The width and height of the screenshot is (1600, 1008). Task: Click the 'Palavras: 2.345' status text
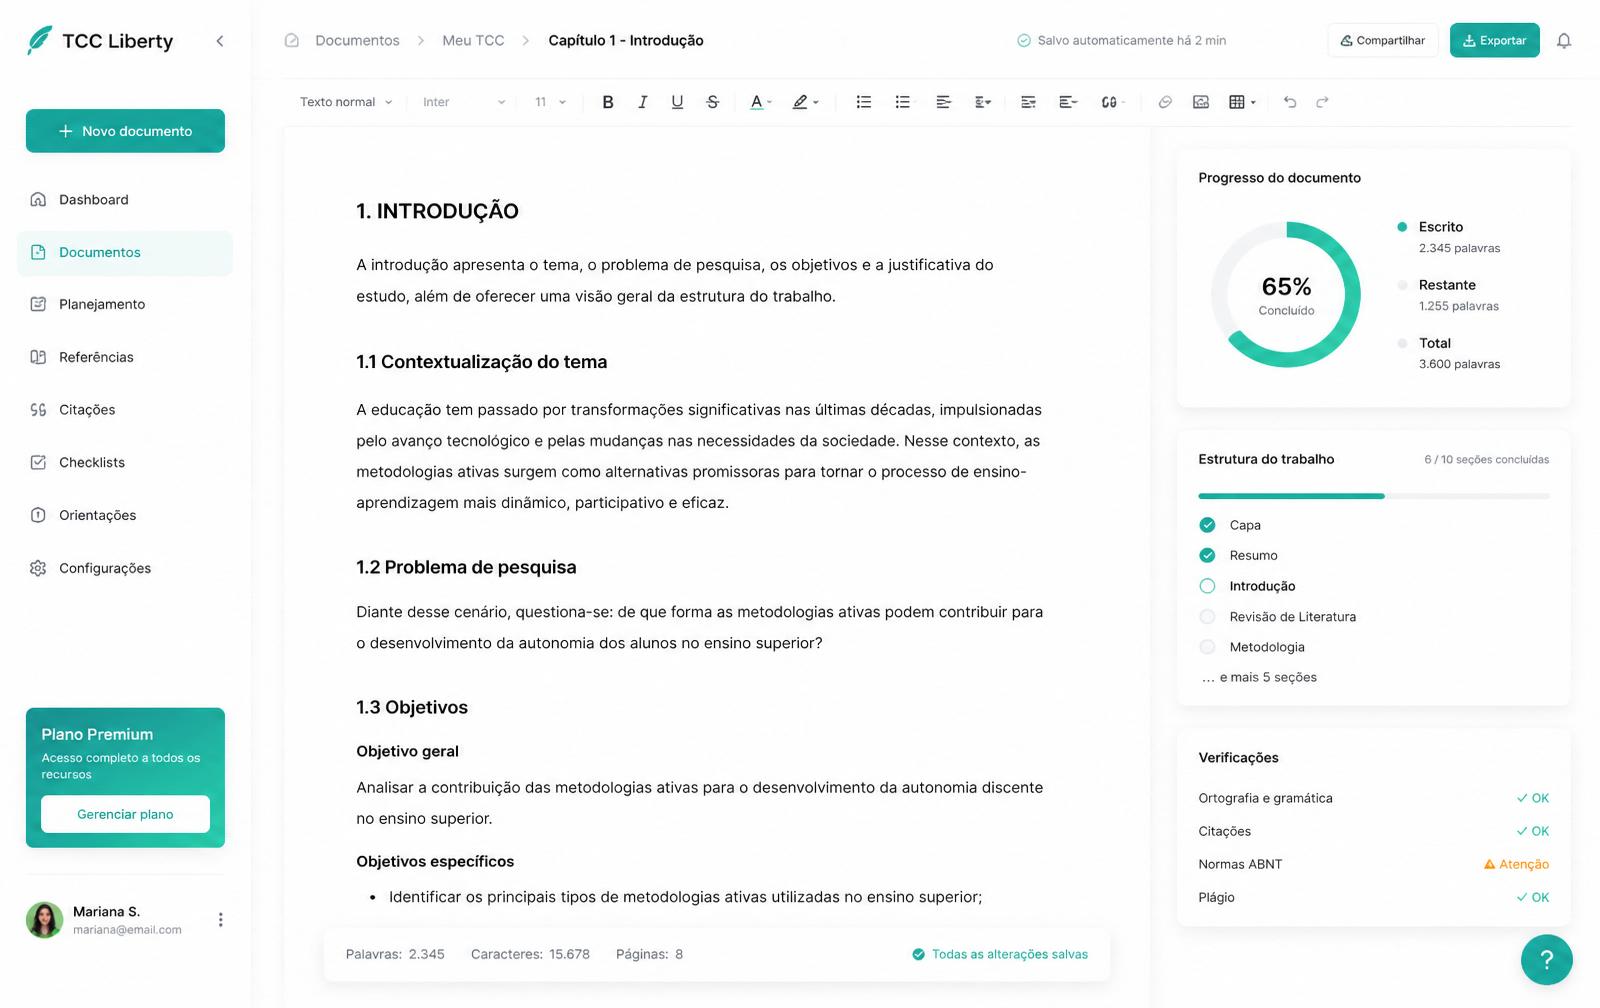coord(395,954)
